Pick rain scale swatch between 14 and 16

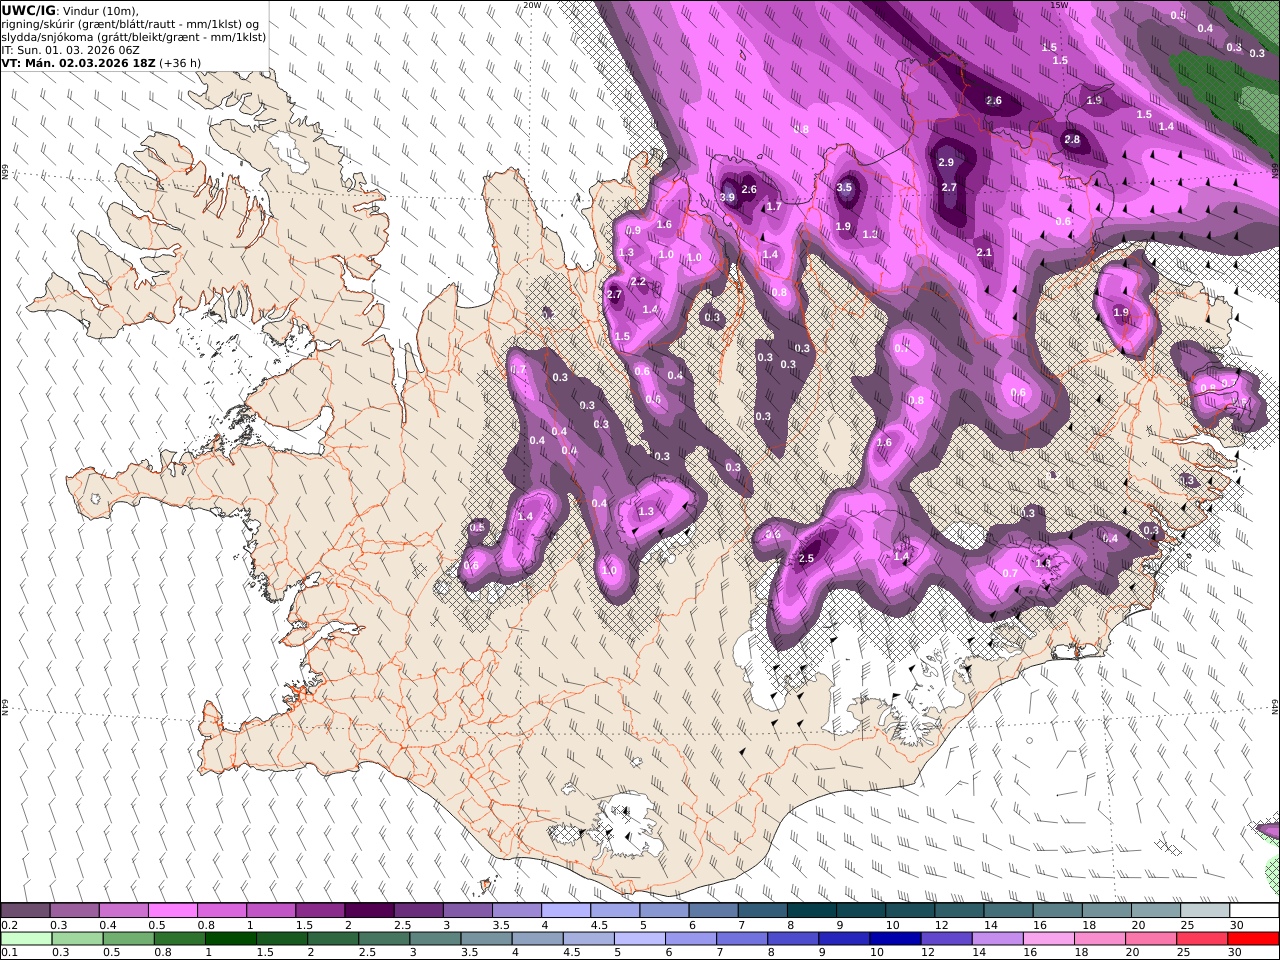997,938
